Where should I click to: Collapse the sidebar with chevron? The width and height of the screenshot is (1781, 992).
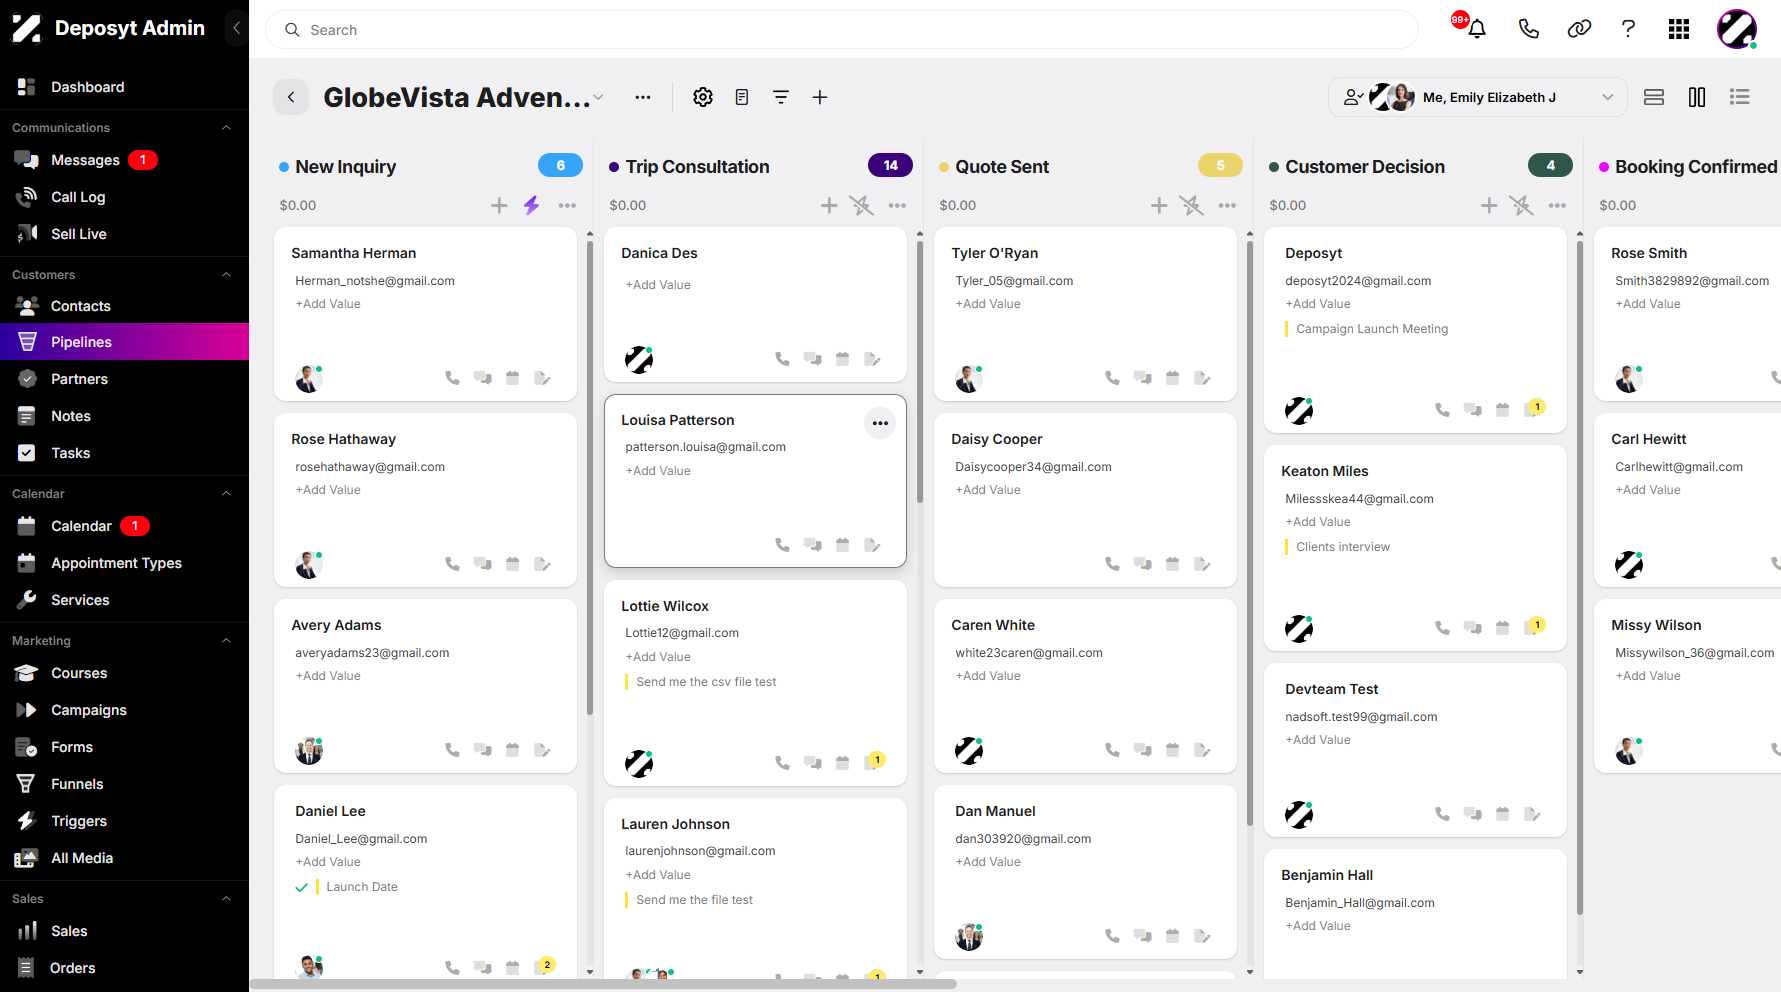pos(236,28)
